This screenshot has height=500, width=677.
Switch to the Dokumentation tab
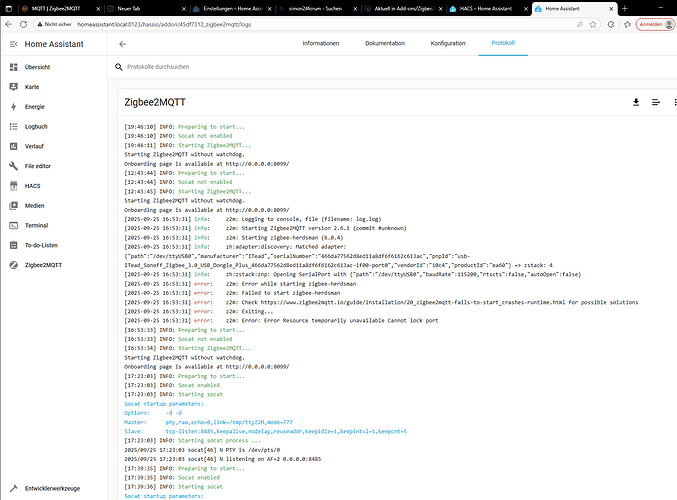click(x=384, y=44)
